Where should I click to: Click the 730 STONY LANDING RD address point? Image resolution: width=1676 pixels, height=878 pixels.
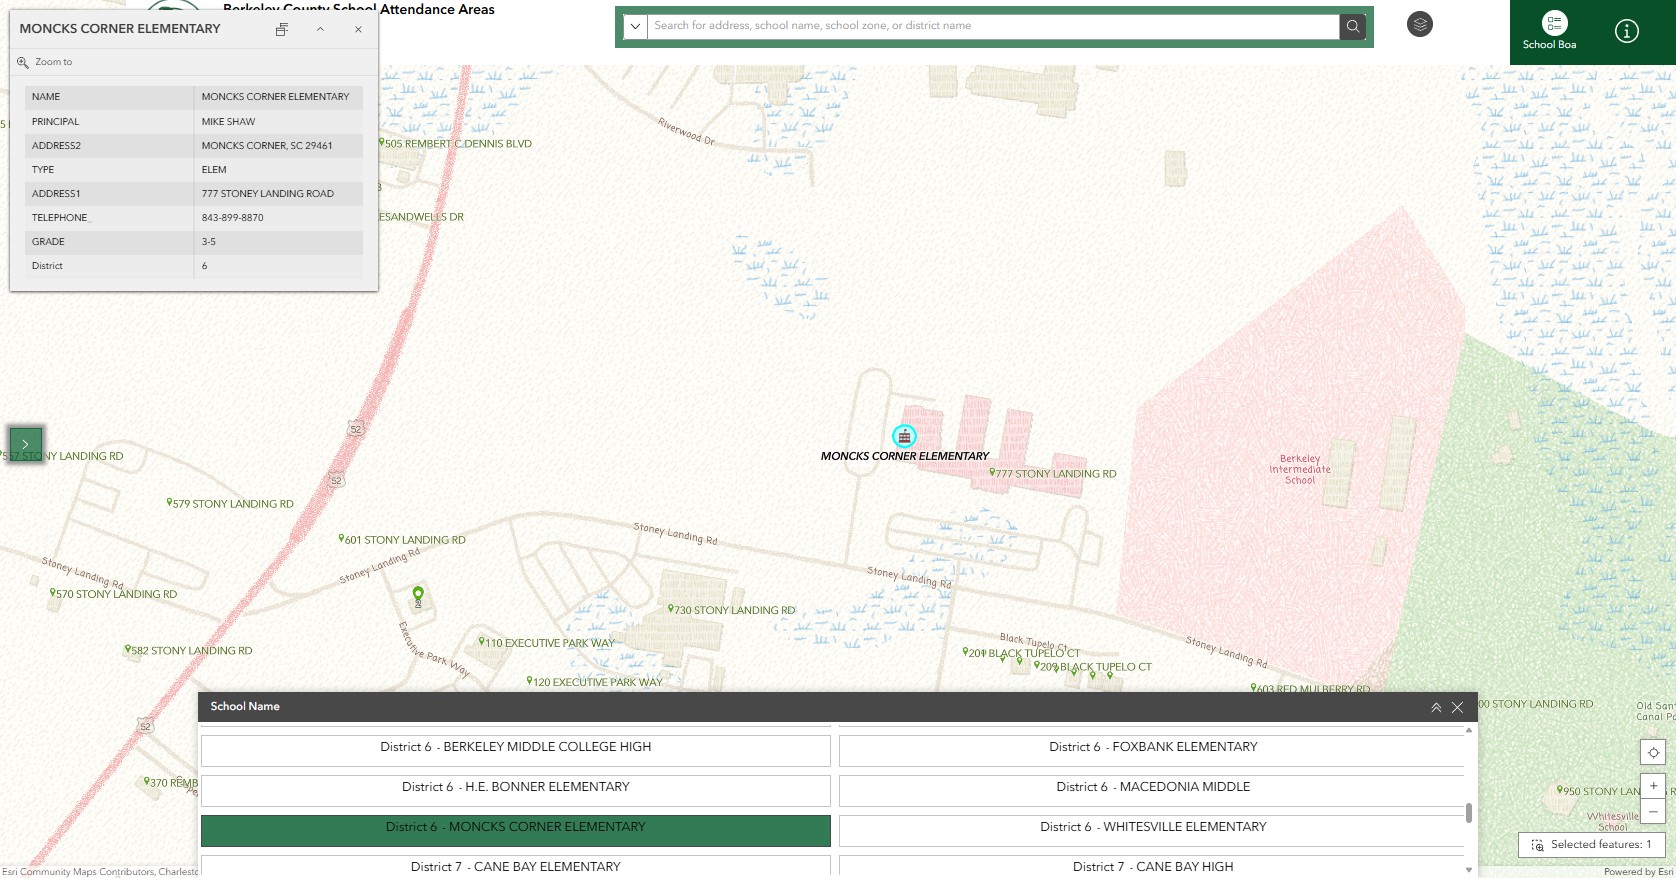[x=671, y=608]
